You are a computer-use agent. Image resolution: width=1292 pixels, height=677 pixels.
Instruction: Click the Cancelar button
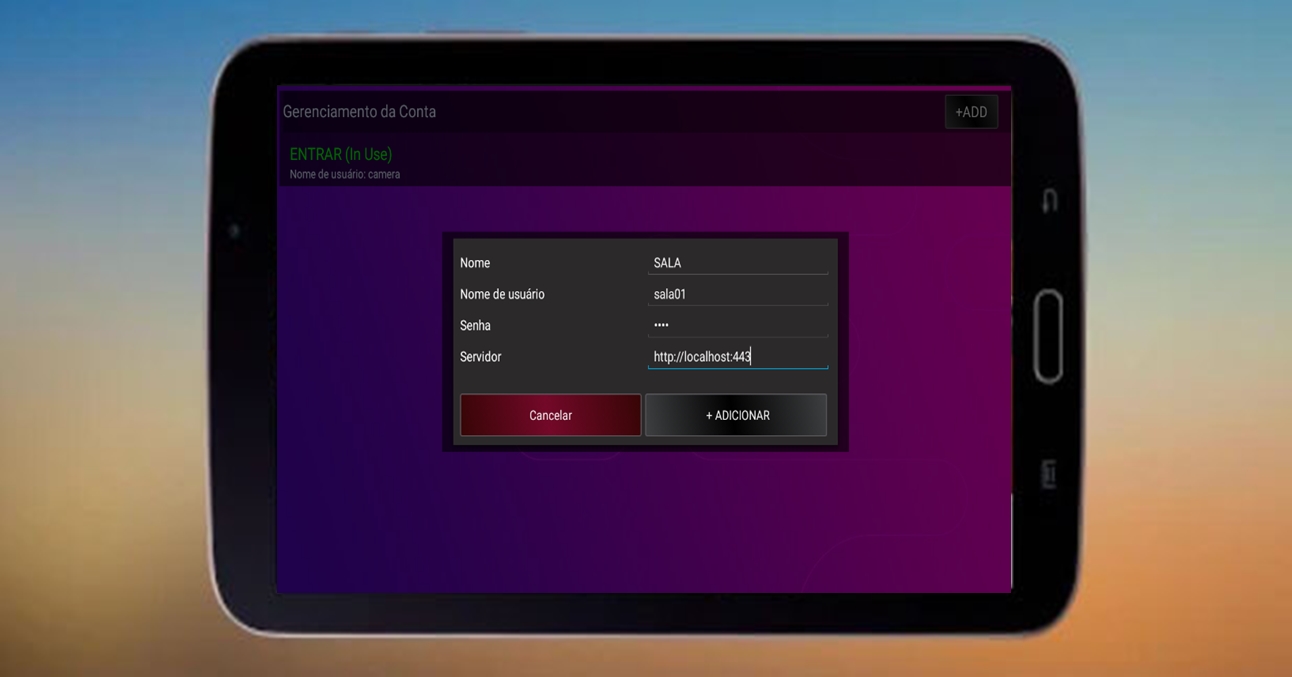(550, 415)
